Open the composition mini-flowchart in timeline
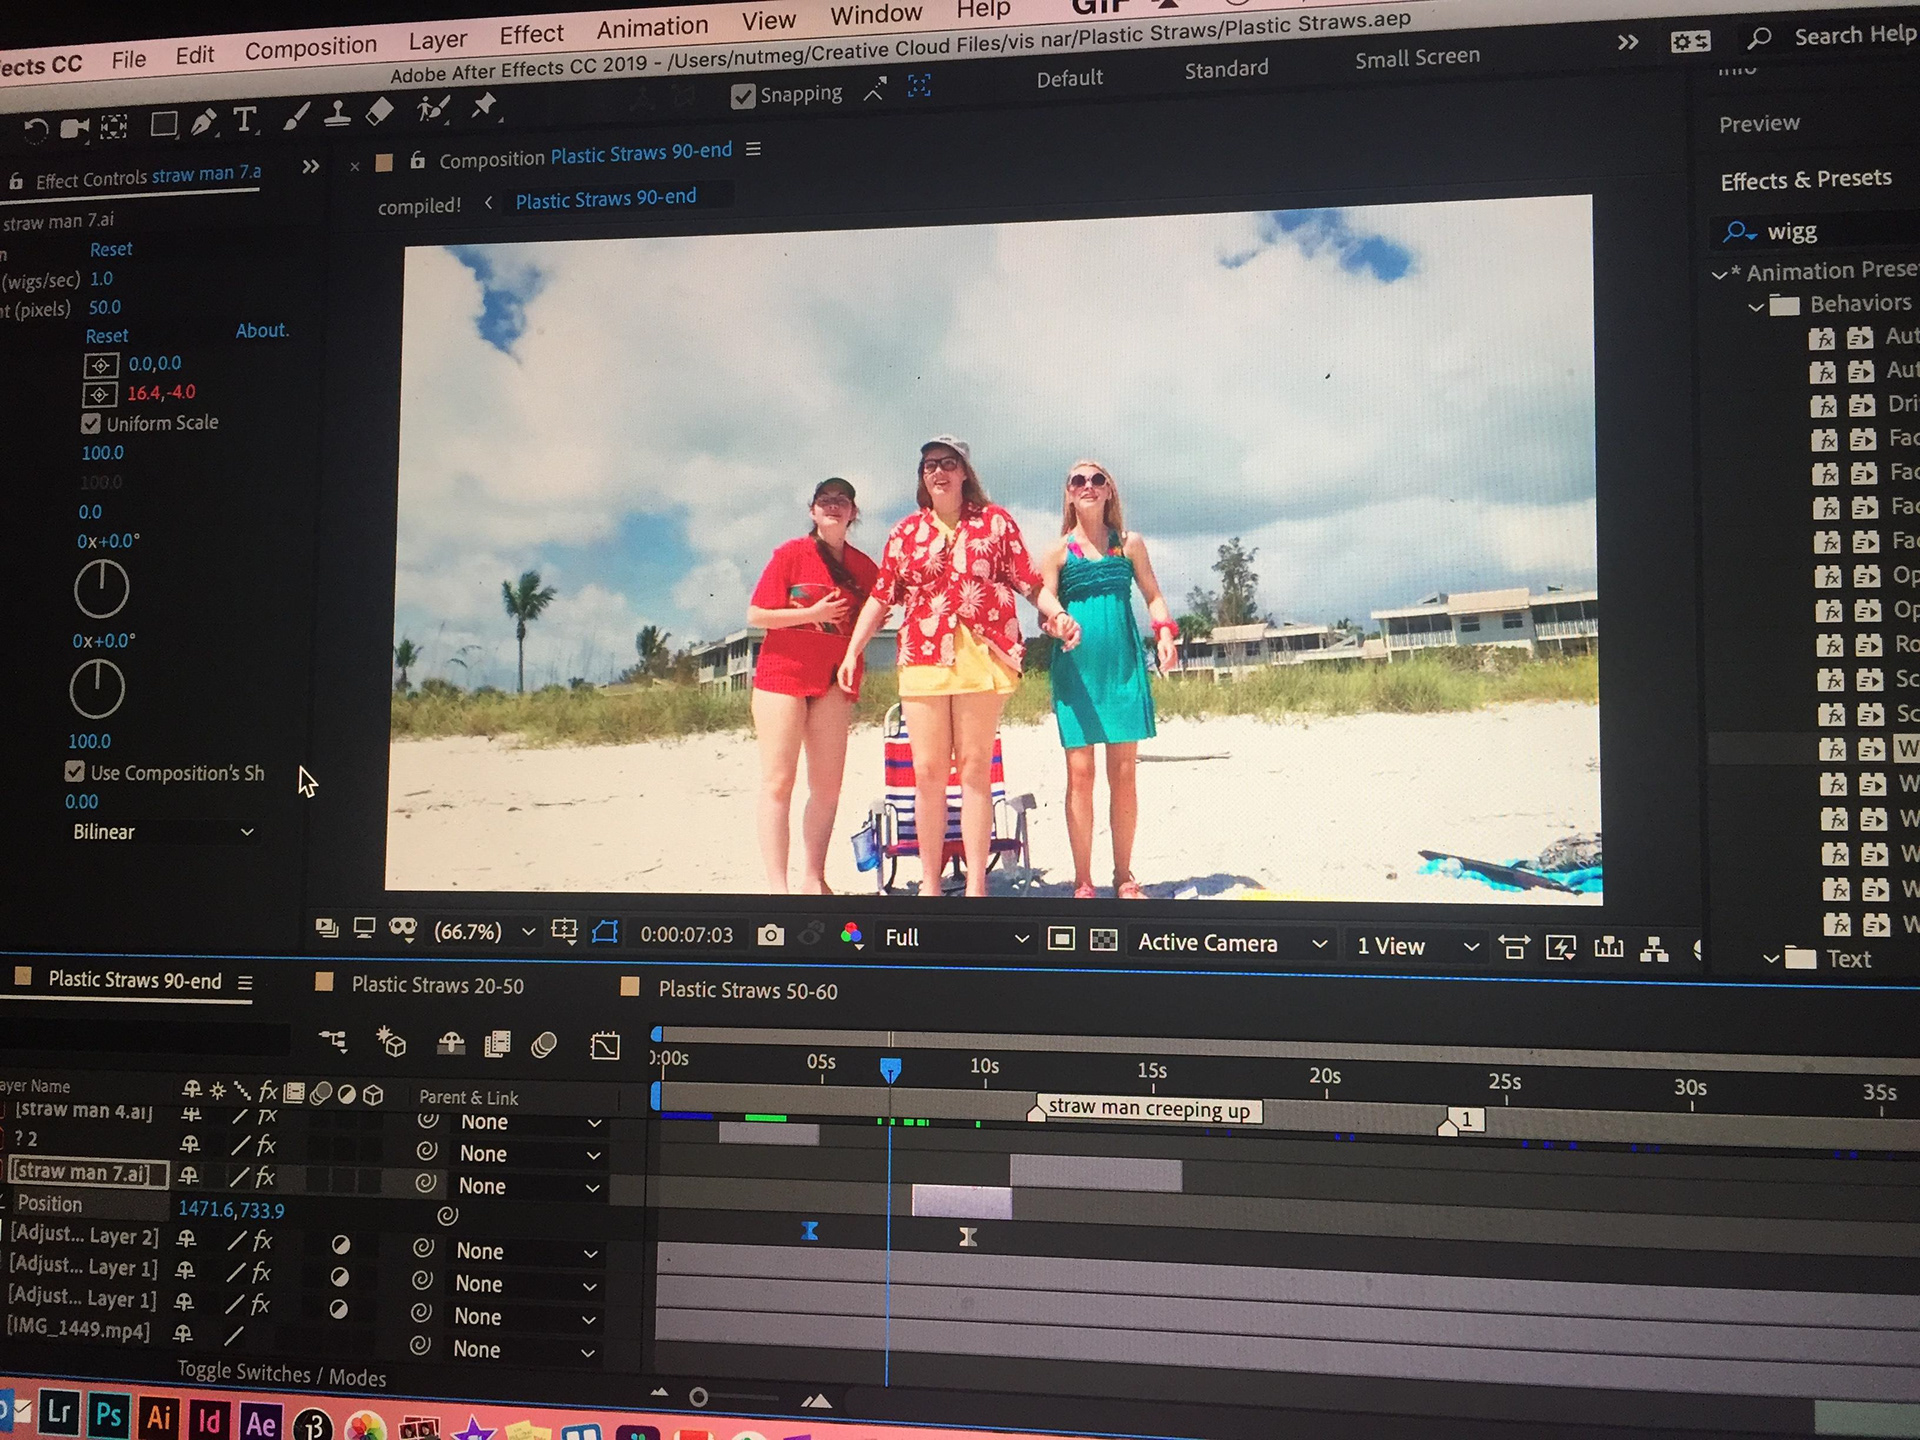Viewport: 1920px width, 1440px height. coord(333,1041)
